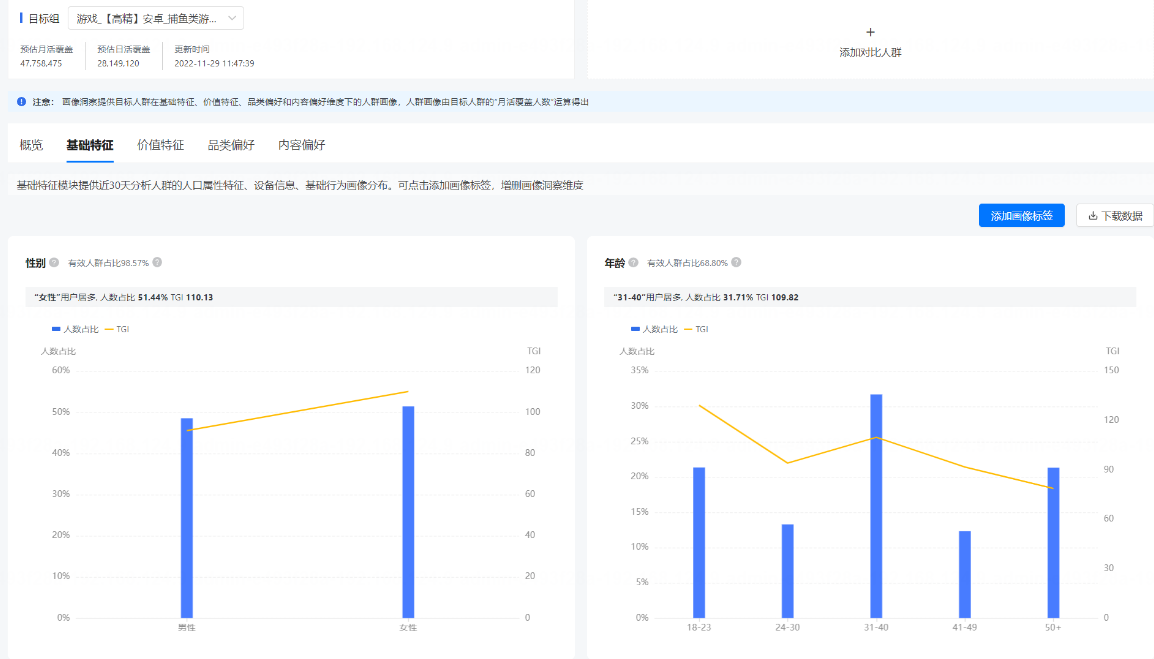Click the 下载数据 button
The width and height of the screenshot is (1154, 659).
[x=1114, y=216]
